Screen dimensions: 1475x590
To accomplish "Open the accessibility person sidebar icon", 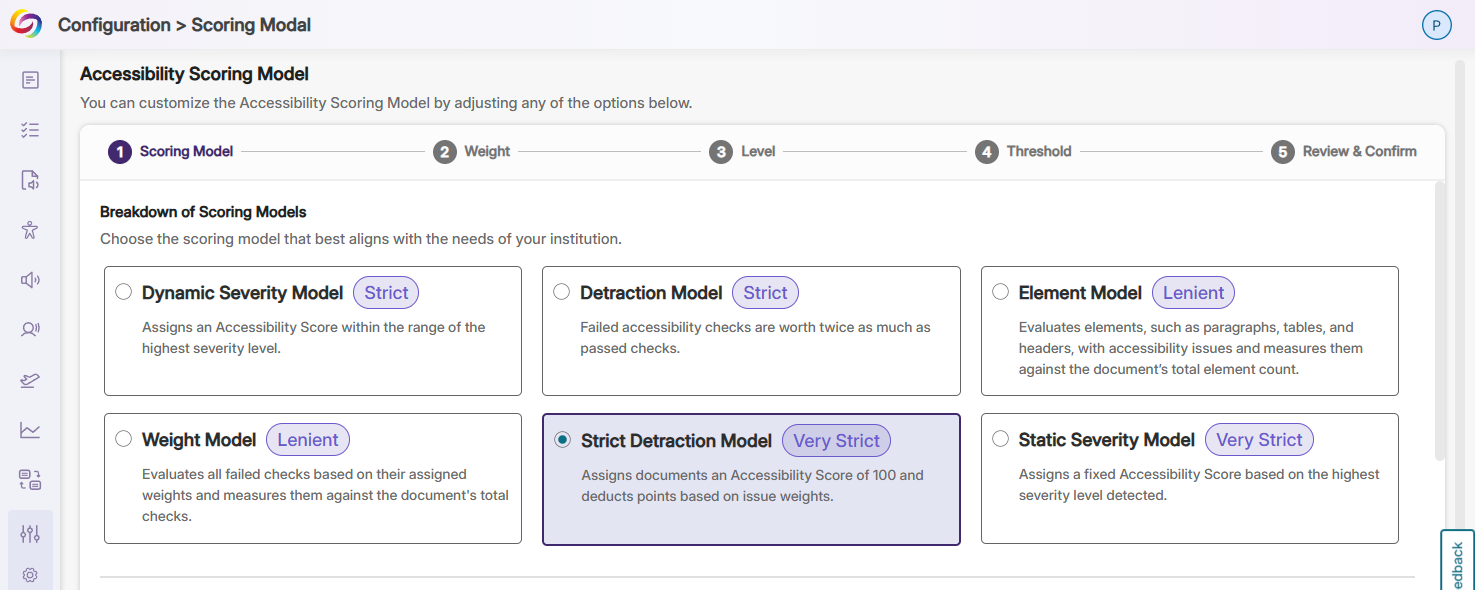I will tap(30, 230).
